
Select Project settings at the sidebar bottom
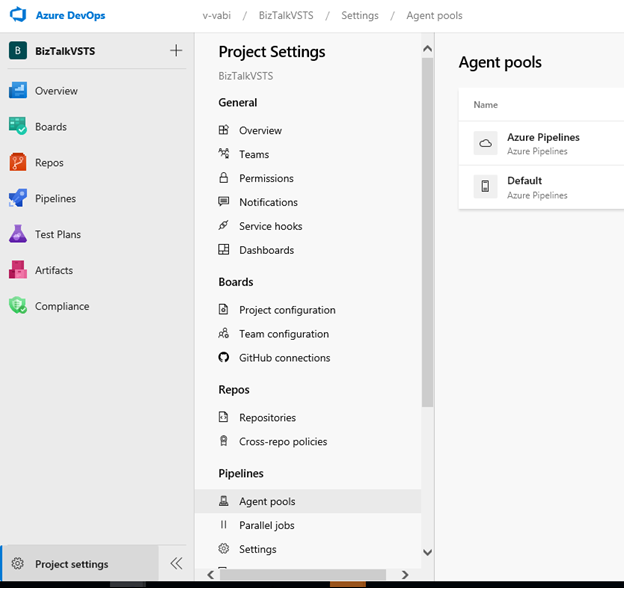tap(79, 564)
